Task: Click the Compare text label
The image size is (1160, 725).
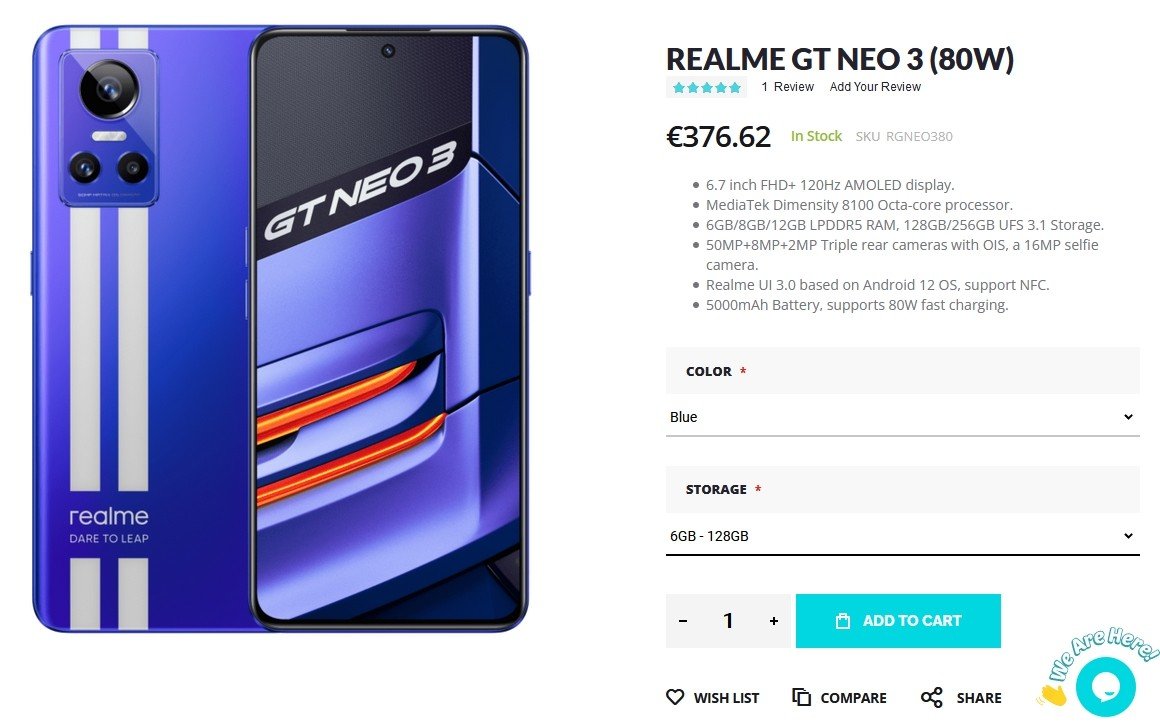Action: (x=853, y=698)
